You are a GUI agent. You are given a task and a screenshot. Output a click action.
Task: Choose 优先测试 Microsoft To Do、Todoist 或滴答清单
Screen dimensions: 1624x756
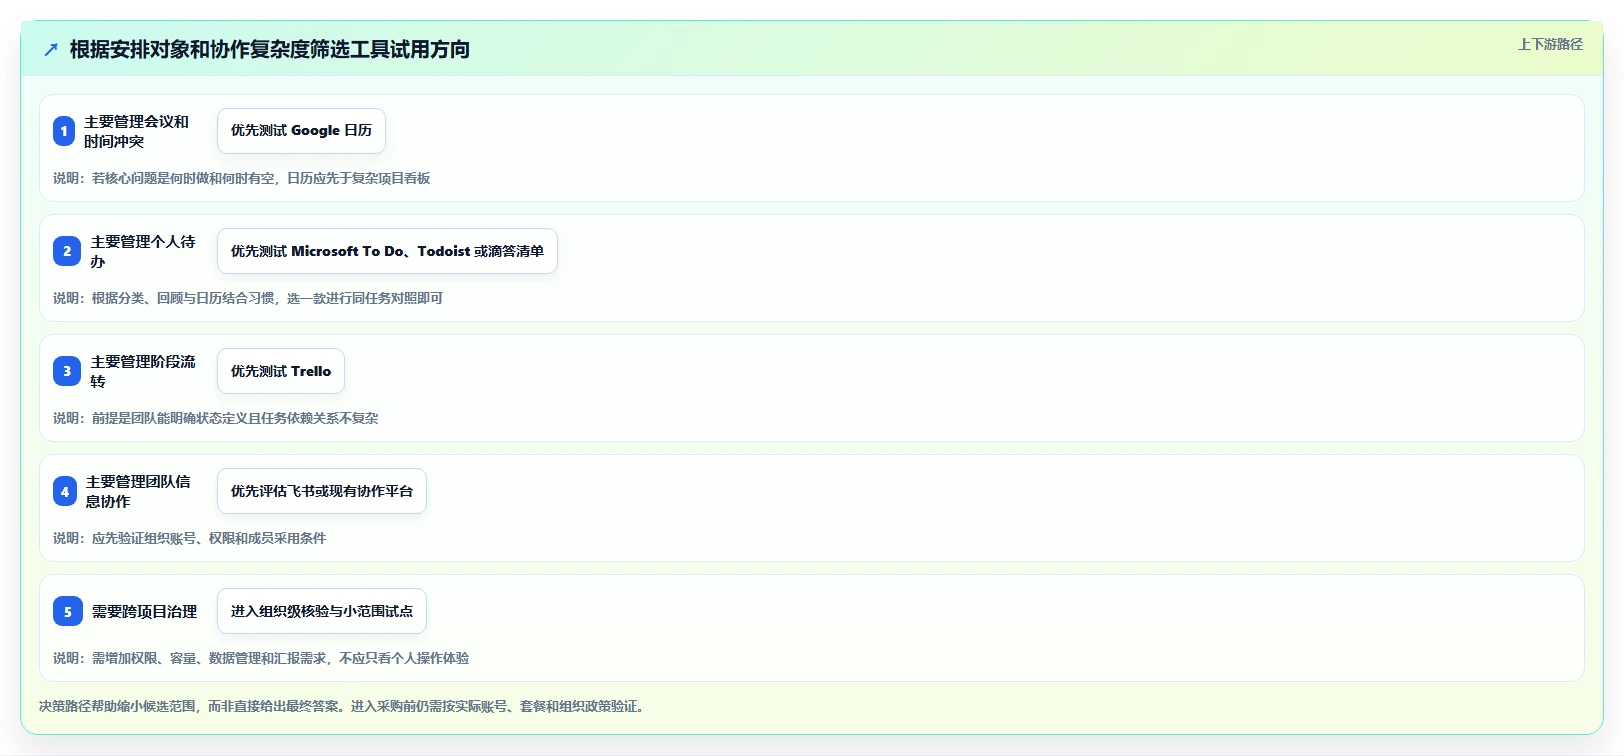387,251
